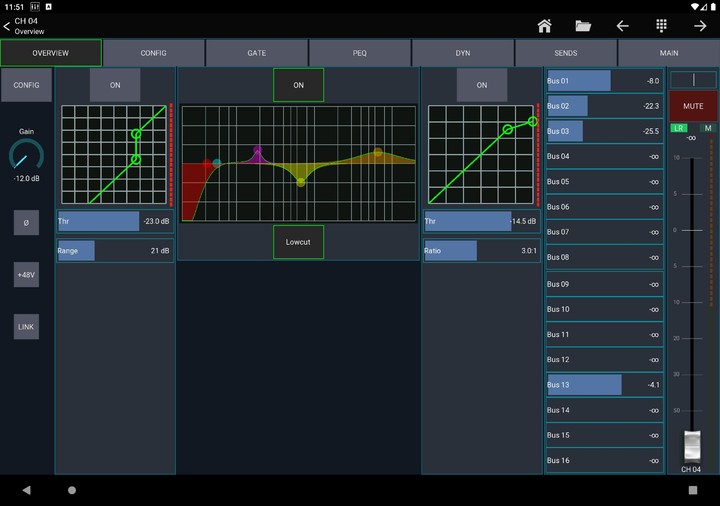
Task: Toggle the compressor ON button
Action: click(x=481, y=86)
